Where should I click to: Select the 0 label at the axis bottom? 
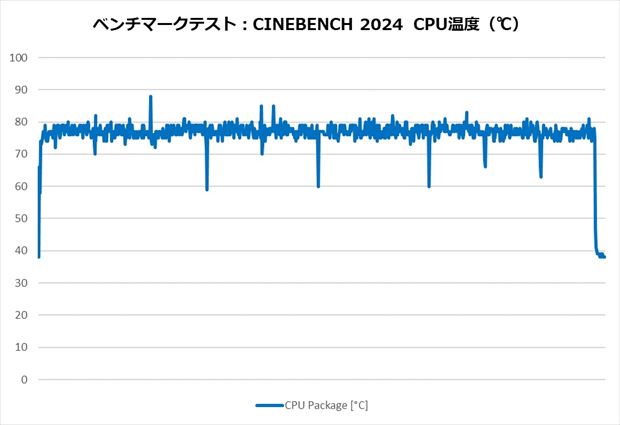[x=23, y=380]
